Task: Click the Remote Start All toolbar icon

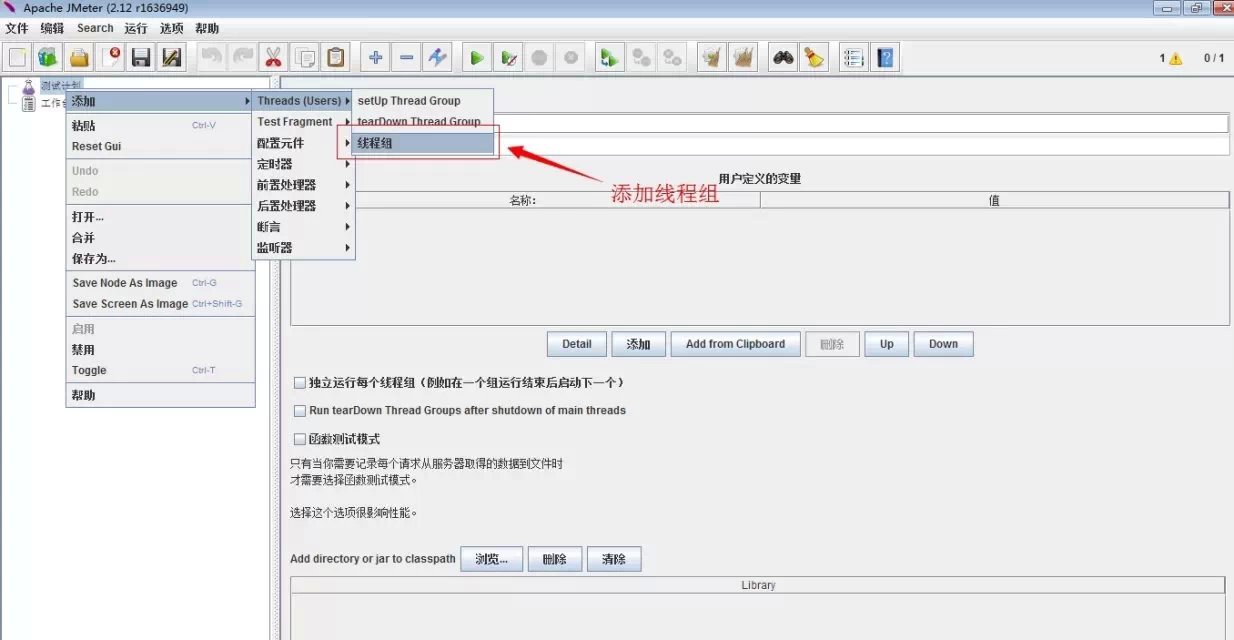Action: pyautogui.click(x=609, y=58)
